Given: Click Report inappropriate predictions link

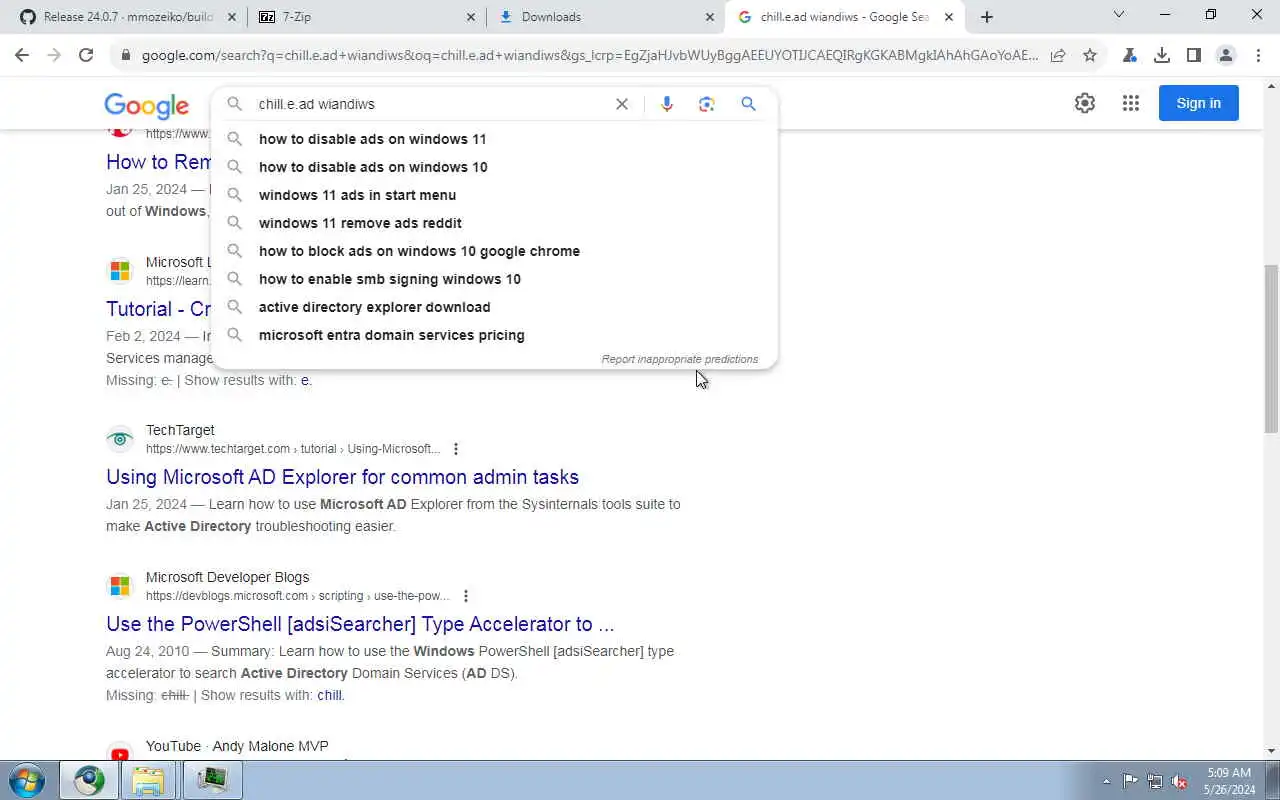Looking at the screenshot, I should (x=680, y=359).
